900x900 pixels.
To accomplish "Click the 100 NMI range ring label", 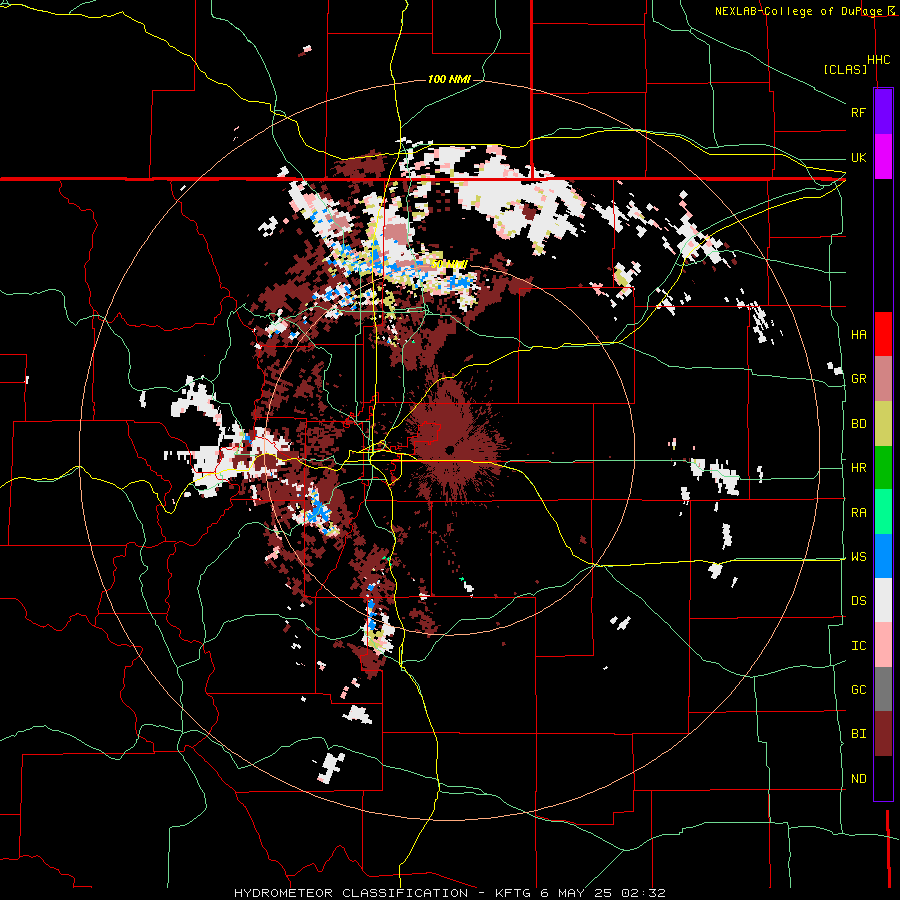I will 449,79.
